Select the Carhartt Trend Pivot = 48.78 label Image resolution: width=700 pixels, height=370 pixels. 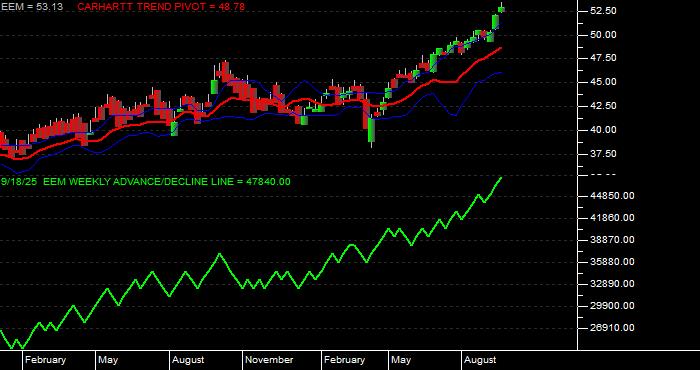tap(161, 7)
